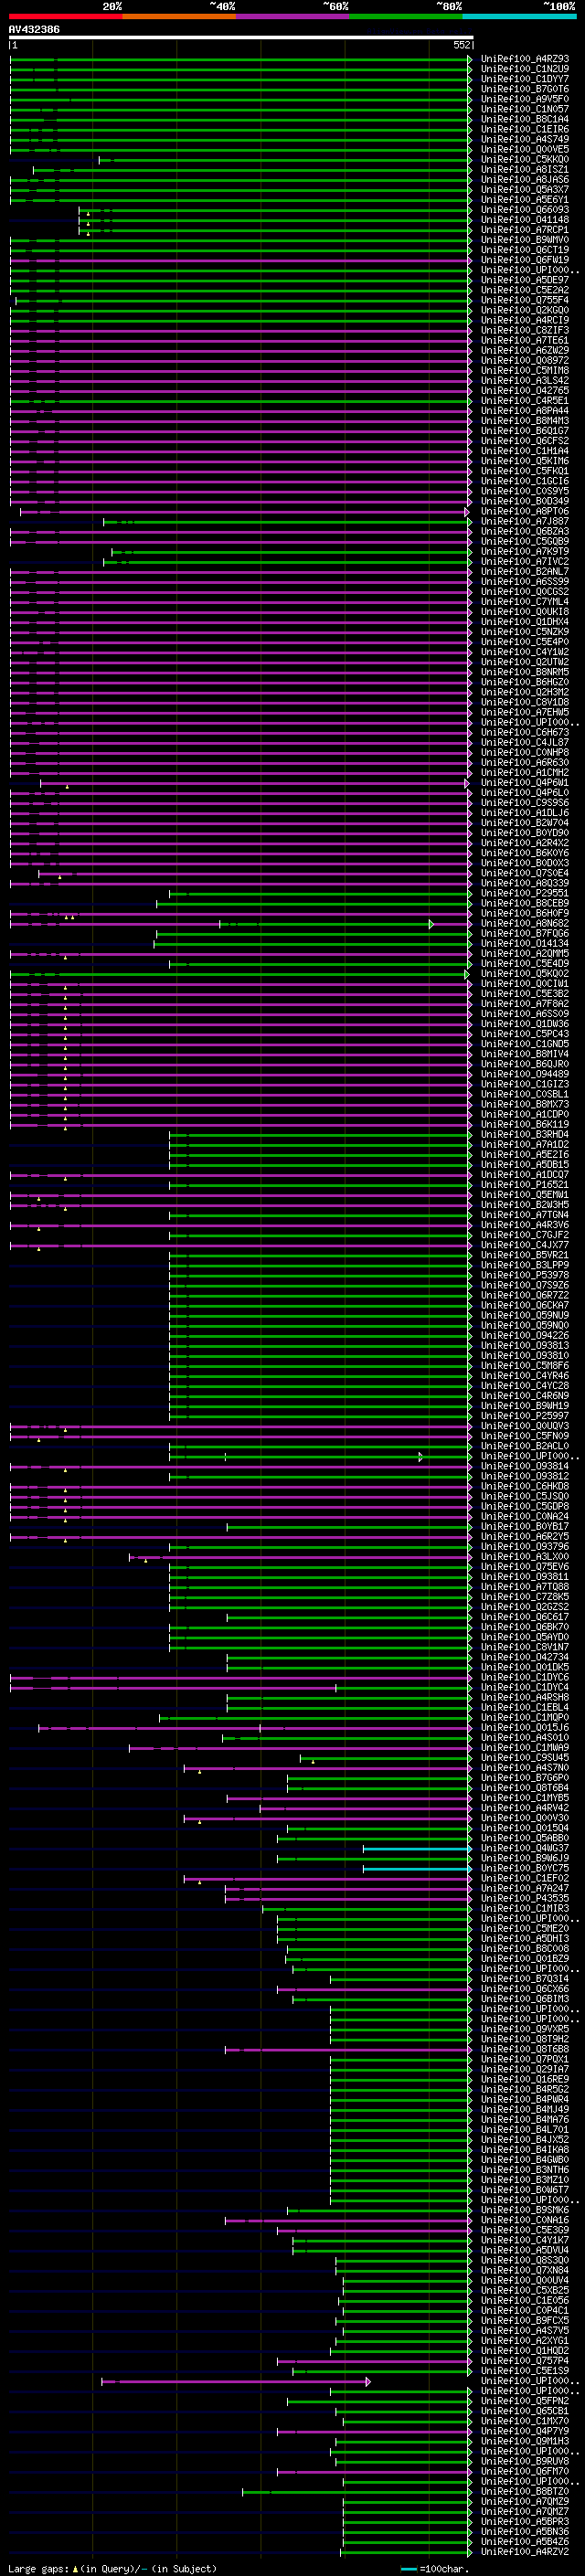
Task: Click the hit label UniRef100_A8ISZ1
Action: (x=524, y=169)
